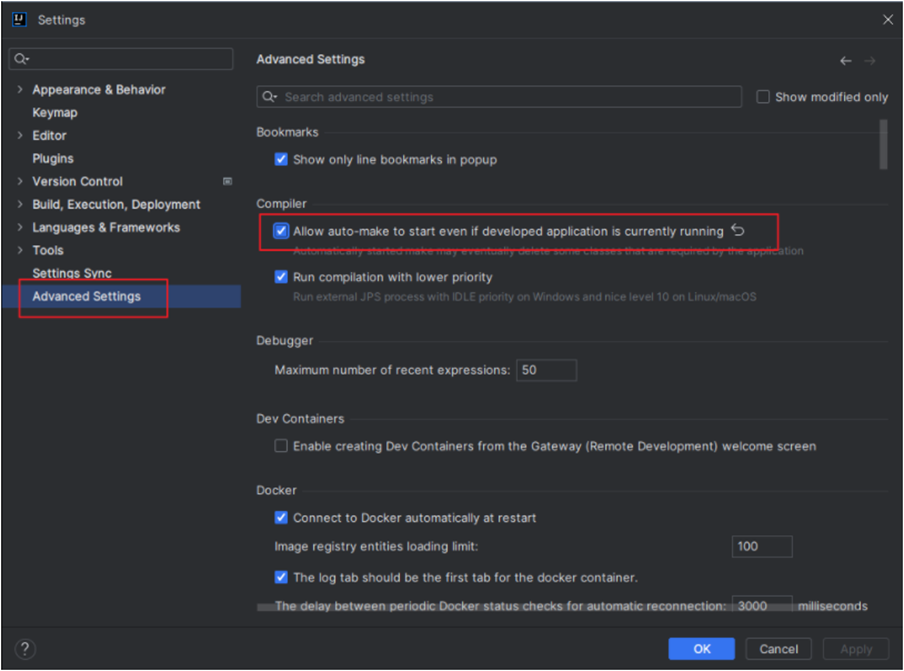The width and height of the screenshot is (904, 671).
Task: Click the magnifier icon in sidebar search
Action: coord(21,59)
